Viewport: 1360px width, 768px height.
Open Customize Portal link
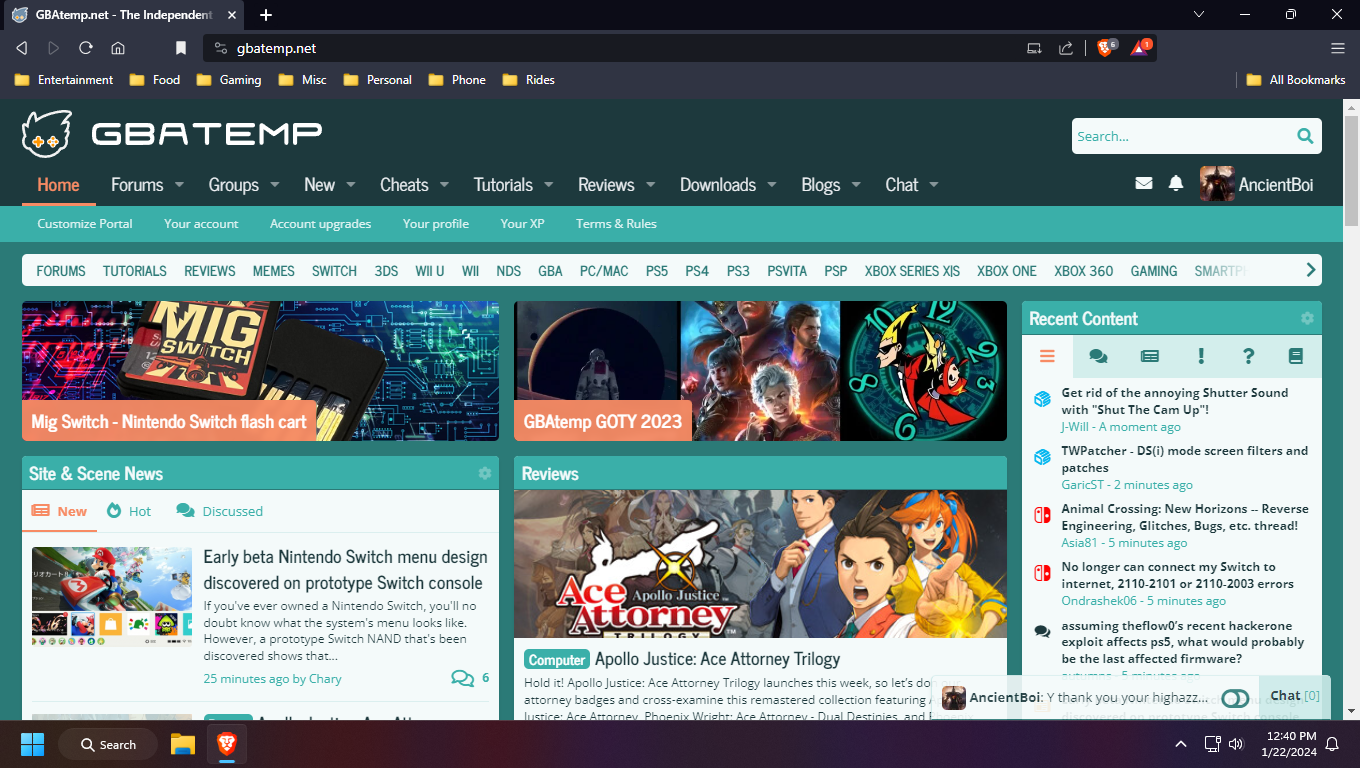click(85, 224)
